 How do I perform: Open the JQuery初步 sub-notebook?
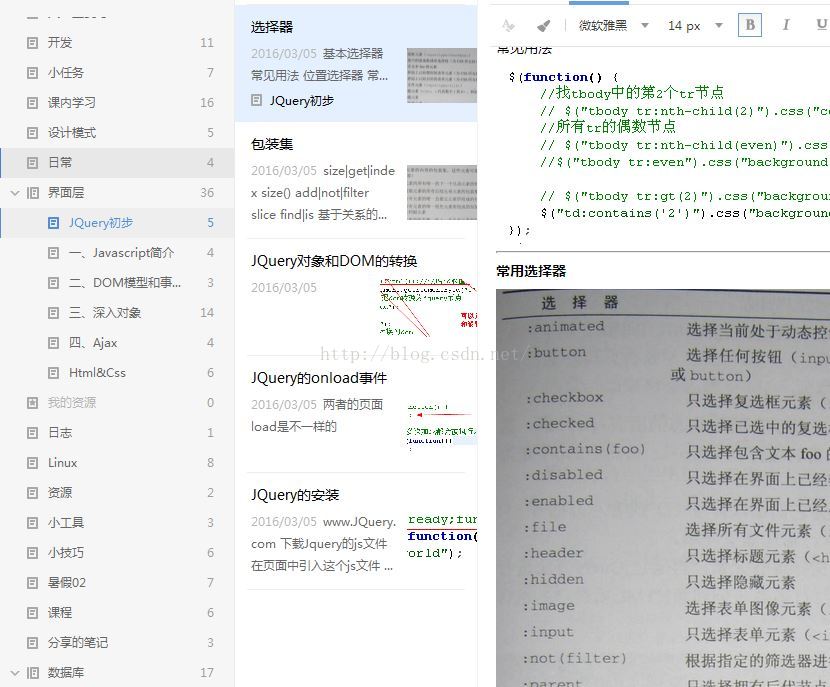[x=117, y=223]
